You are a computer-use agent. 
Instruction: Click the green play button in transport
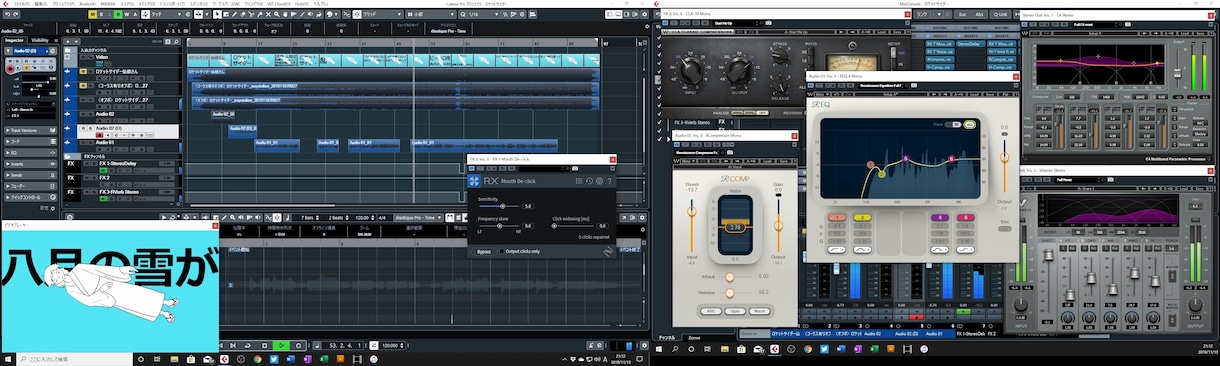coord(282,345)
